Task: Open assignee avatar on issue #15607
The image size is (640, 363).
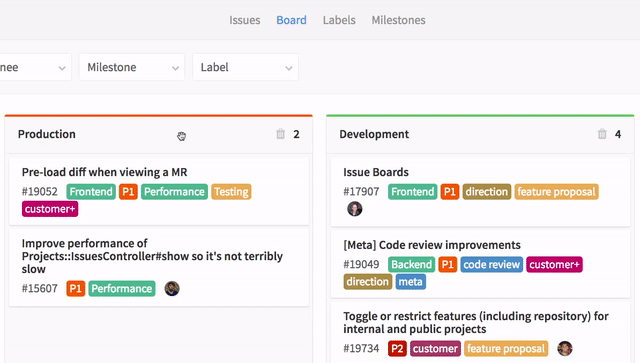Action: tap(172, 289)
